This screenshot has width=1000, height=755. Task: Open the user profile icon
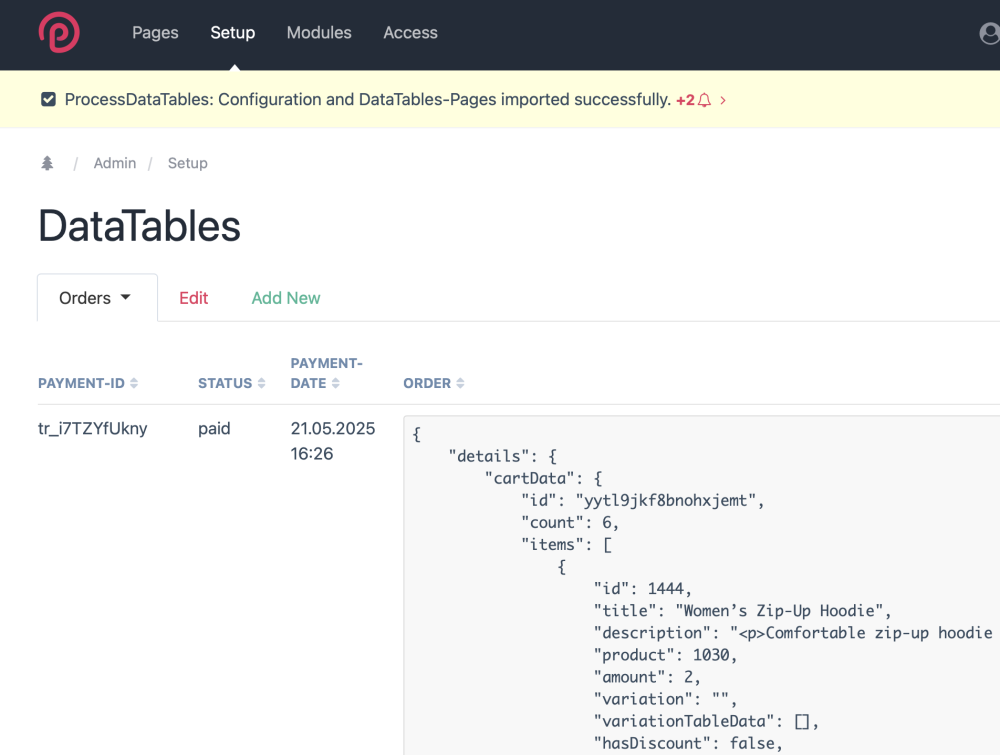point(989,33)
